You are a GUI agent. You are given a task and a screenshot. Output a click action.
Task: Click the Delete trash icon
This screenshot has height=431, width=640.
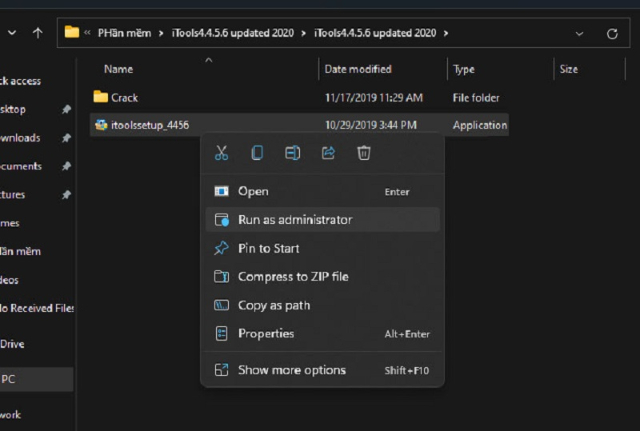click(x=364, y=153)
